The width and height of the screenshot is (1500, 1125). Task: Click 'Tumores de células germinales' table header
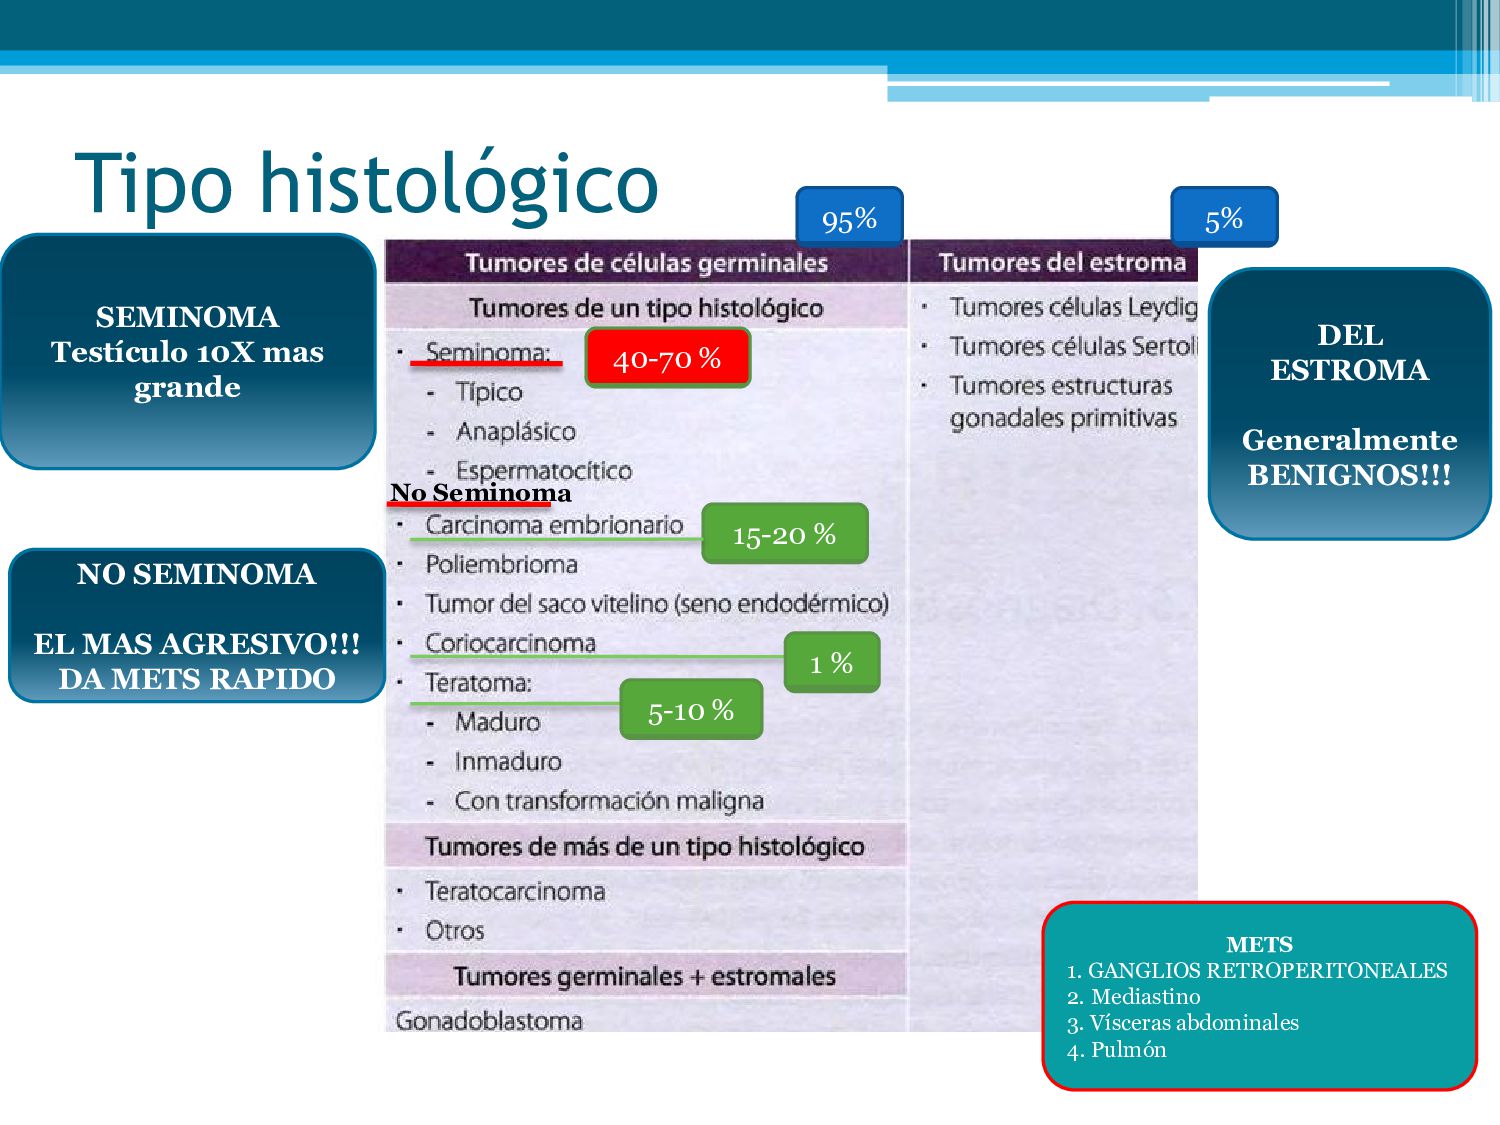(x=646, y=263)
